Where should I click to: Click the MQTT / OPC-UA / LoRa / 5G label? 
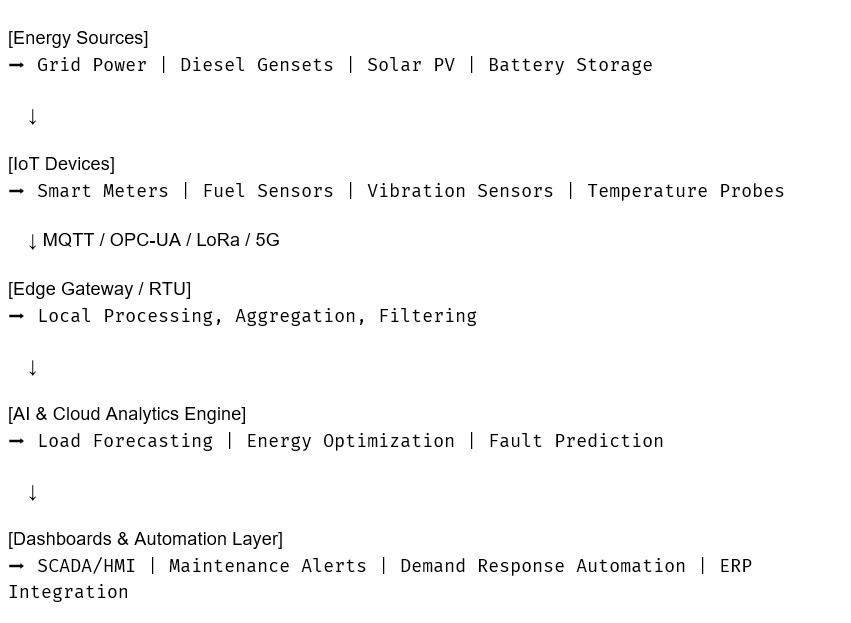pyautogui.click(x=161, y=240)
